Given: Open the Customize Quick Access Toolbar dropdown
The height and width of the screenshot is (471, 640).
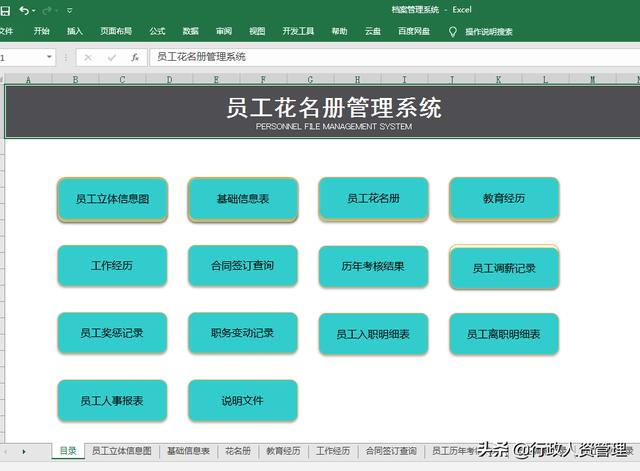Looking at the screenshot, I should [x=69, y=10].
